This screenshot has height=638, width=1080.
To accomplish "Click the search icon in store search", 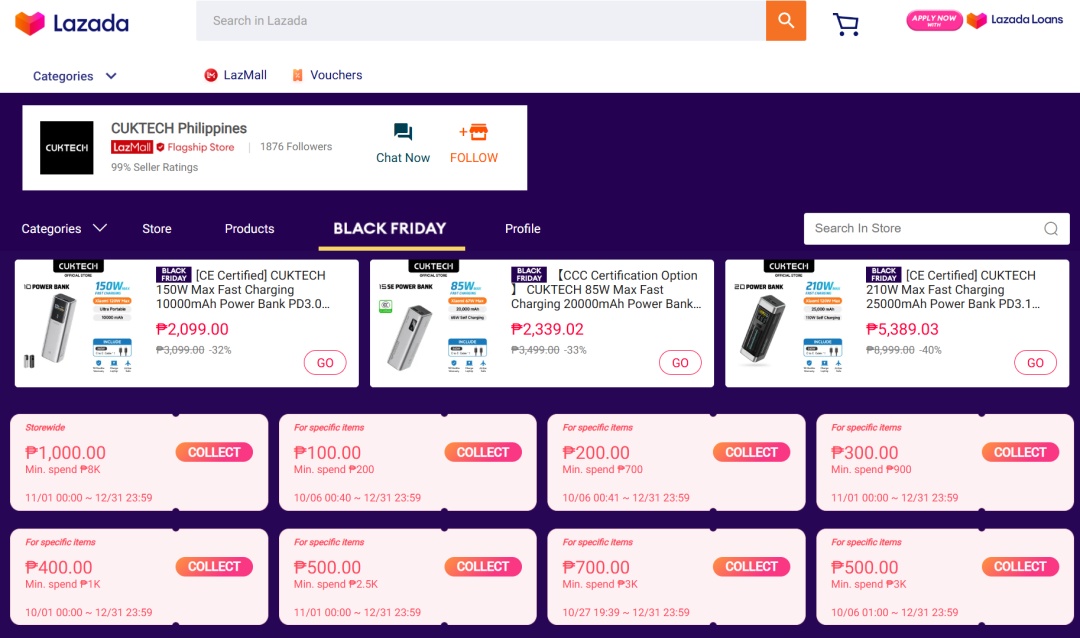I will coord(1051,228).
